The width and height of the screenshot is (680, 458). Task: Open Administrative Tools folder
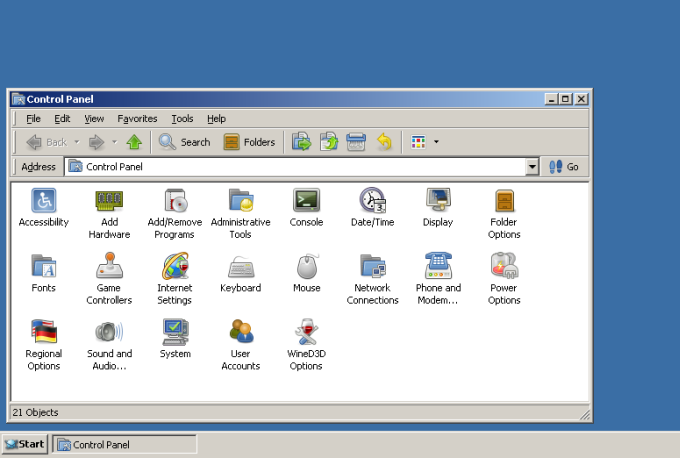point(241,214)
